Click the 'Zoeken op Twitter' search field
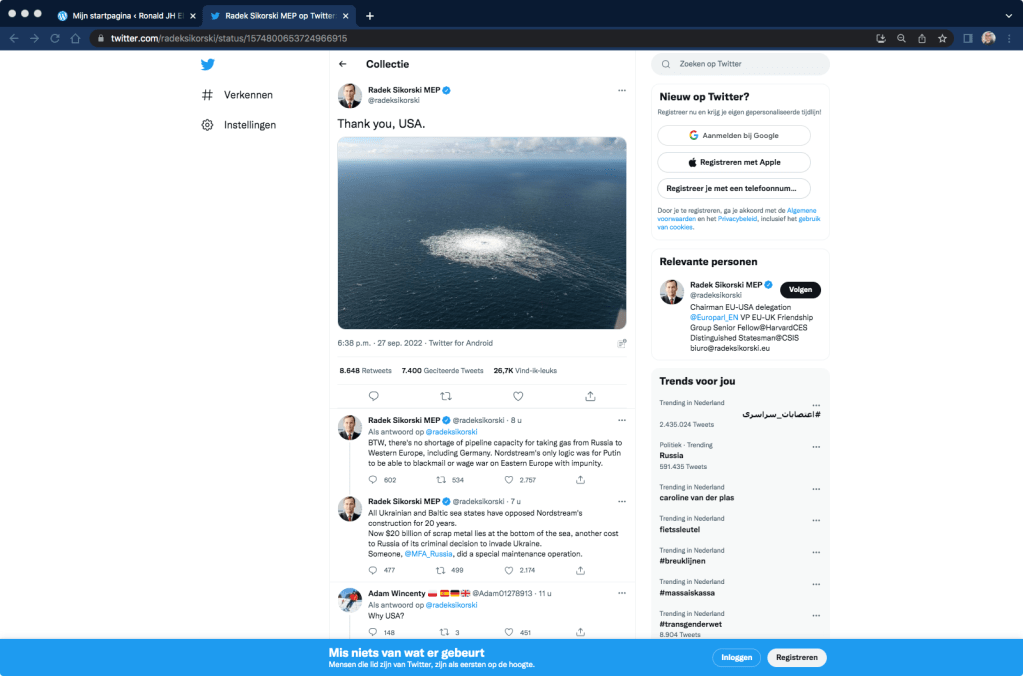 coord(740,64)
